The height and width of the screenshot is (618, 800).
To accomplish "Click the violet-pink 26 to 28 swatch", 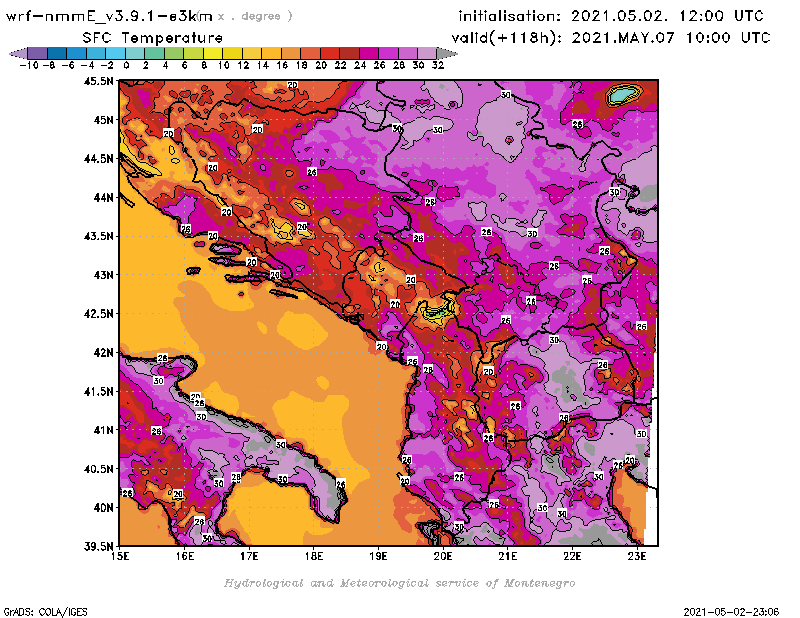I will [x=388, y=53].
